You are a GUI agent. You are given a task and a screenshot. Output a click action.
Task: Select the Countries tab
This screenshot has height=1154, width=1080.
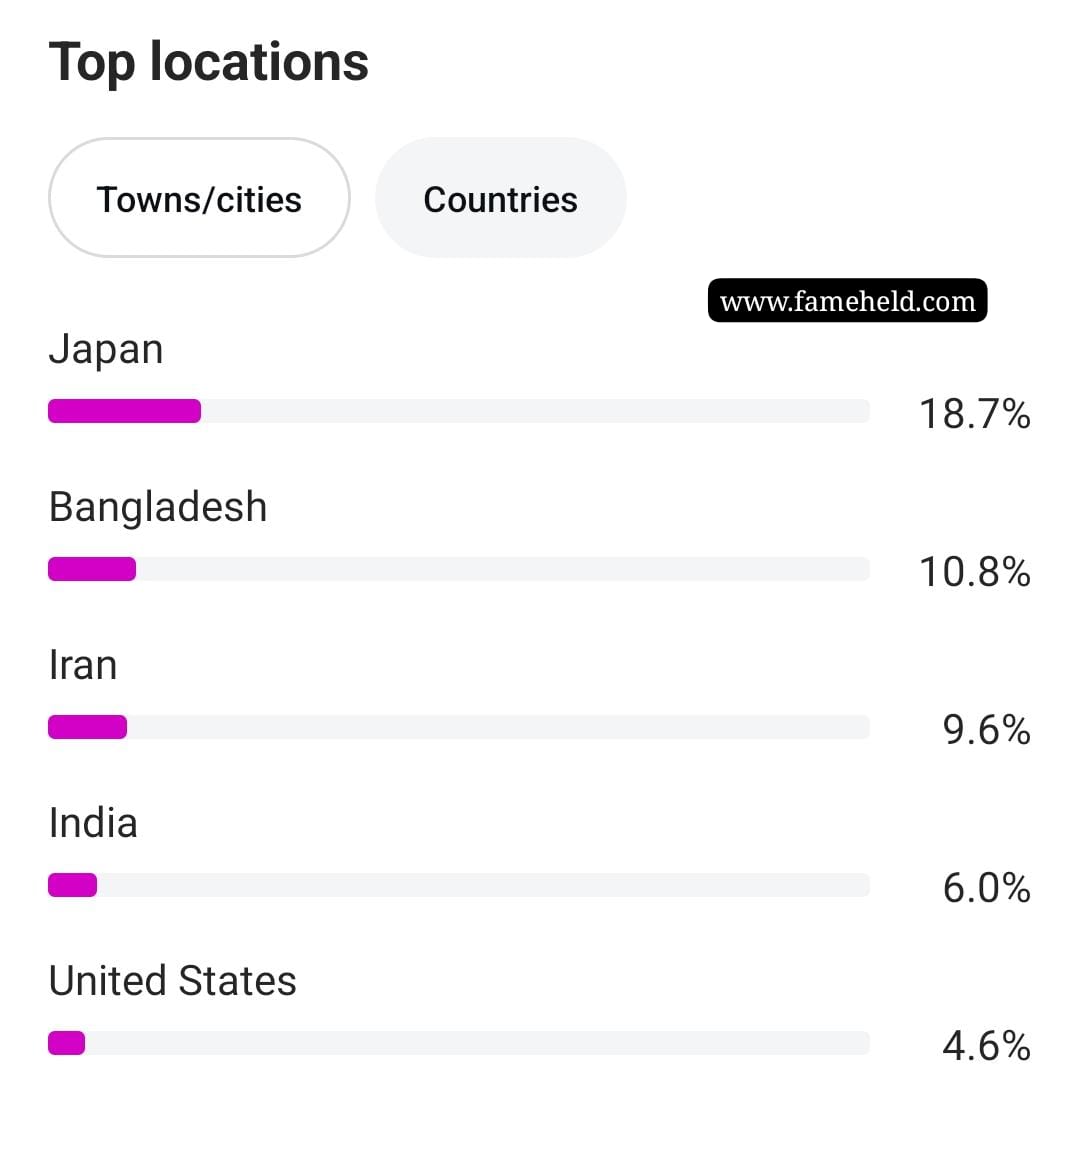[x=501, y=197]
